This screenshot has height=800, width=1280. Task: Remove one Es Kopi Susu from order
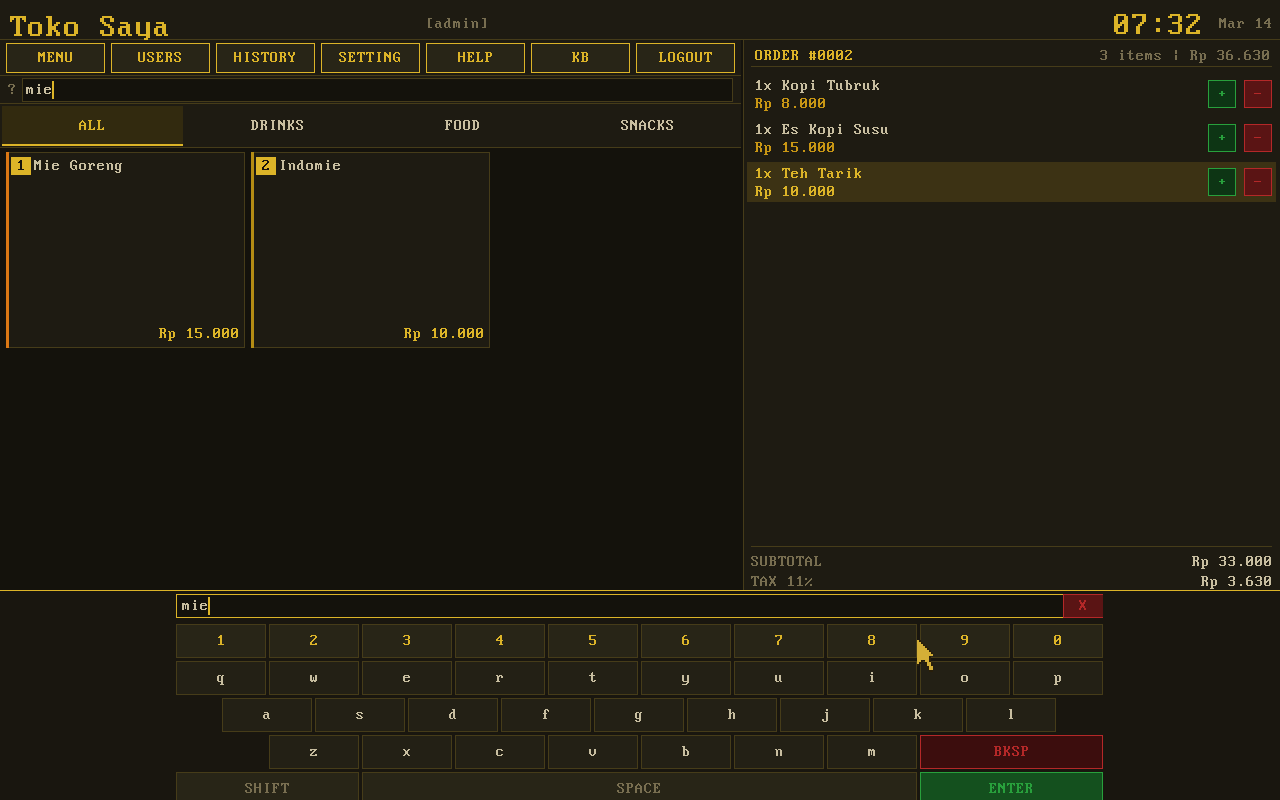tap(1257, 138)
